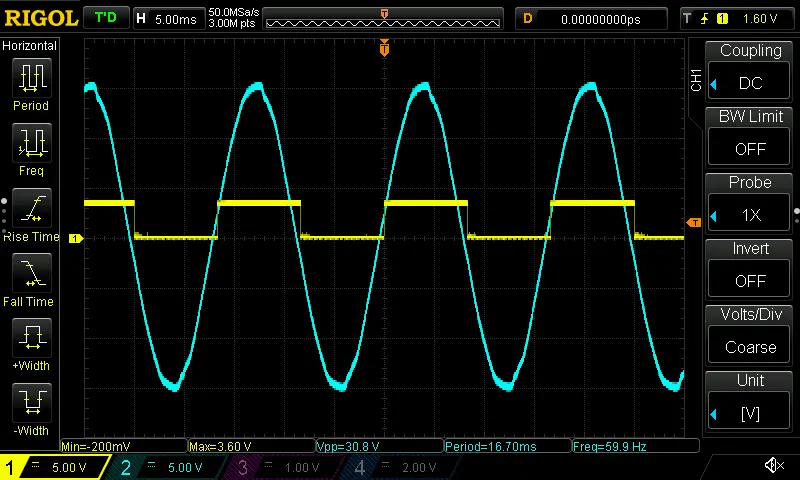
Task: Select channel 4 tab at 2.00 V
Action: pyautogui.click(x=402, y=467)
